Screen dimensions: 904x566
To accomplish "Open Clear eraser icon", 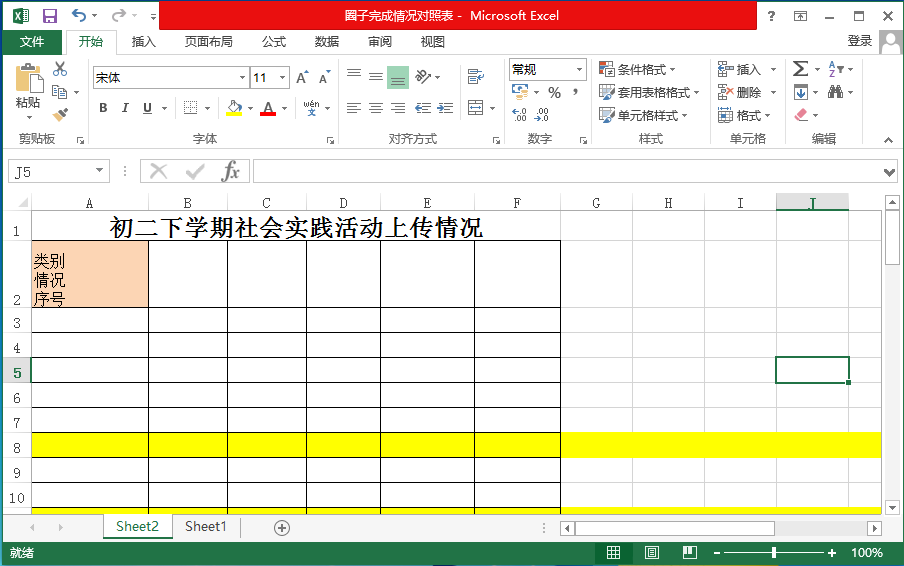I will point(801,115).
